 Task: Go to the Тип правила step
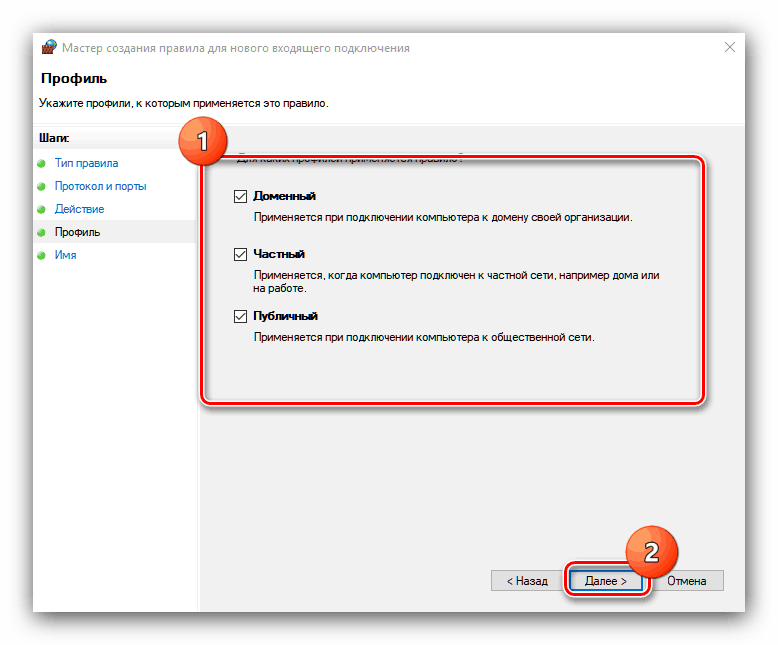[86, 163]
